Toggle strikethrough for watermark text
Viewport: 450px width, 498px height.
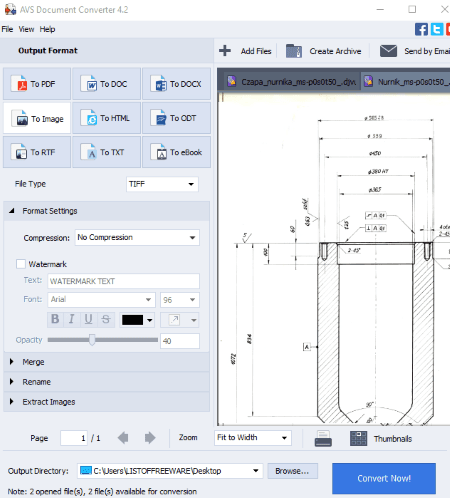tap(106, 319)
